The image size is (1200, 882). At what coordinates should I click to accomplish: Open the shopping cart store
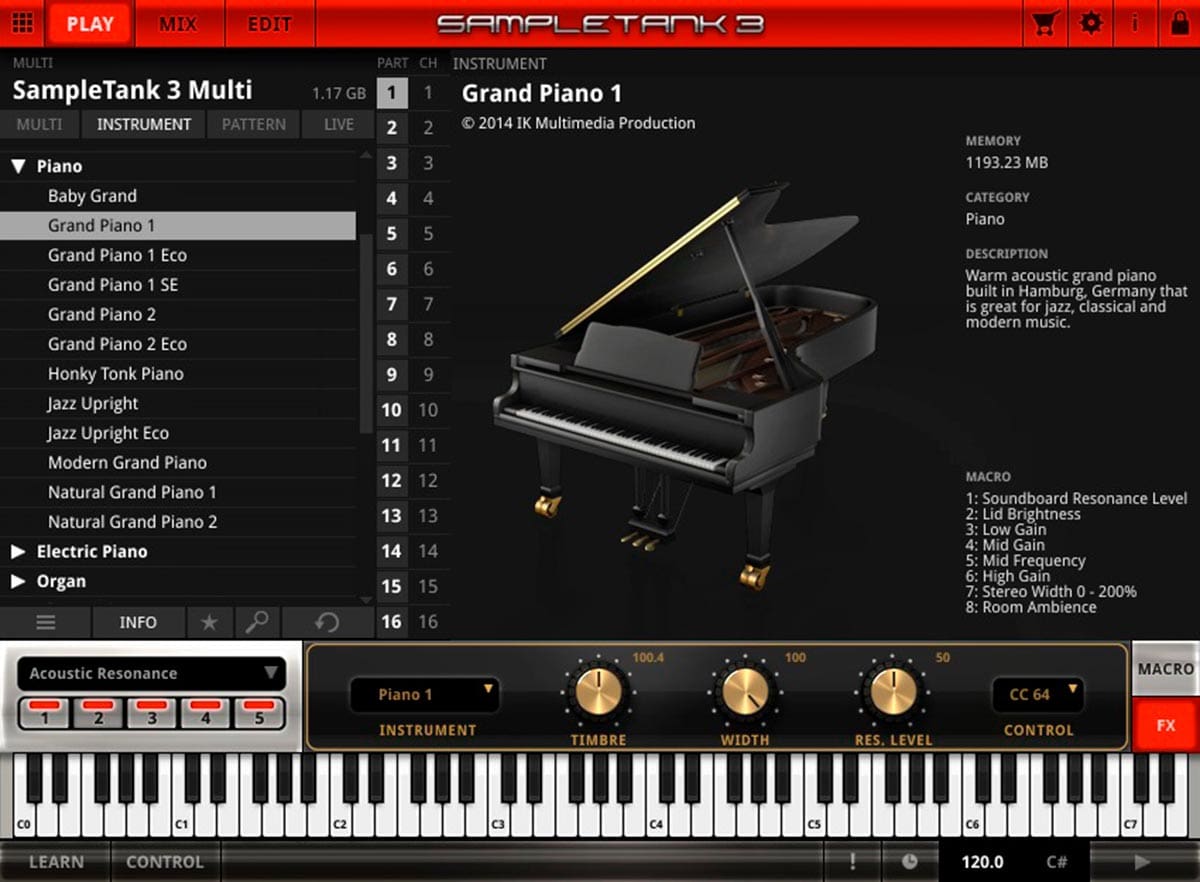coord(1045,23)
